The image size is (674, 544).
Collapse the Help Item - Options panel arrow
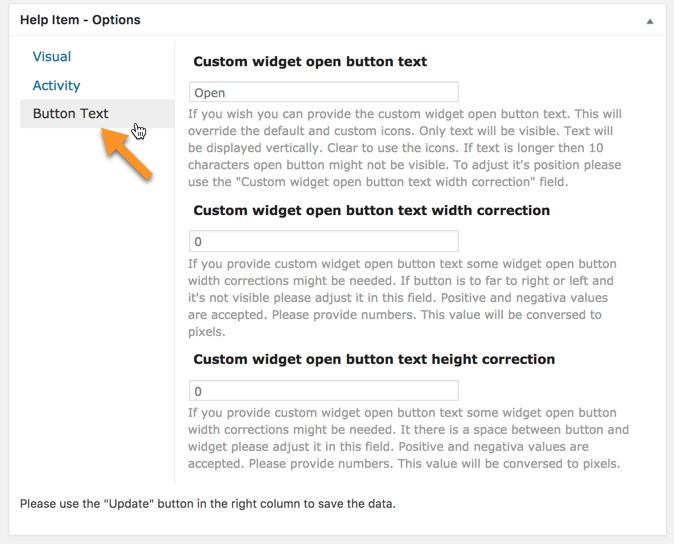coord(650,21)
